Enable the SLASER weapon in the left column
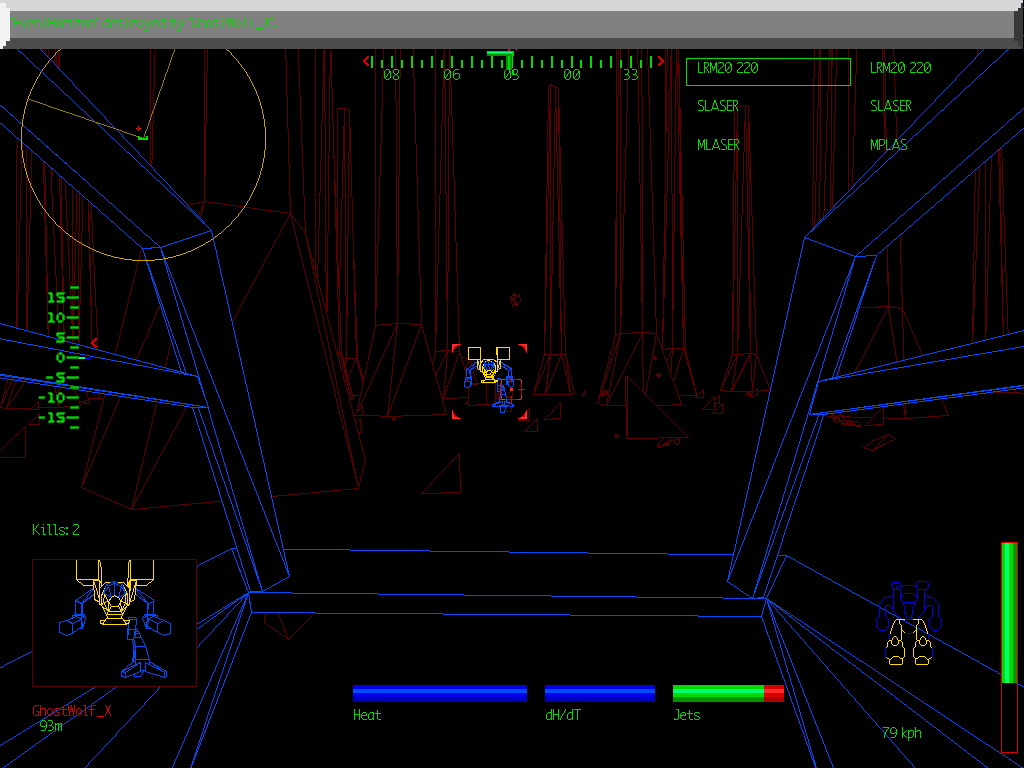 pyautogui.click(x=717, y=105)
